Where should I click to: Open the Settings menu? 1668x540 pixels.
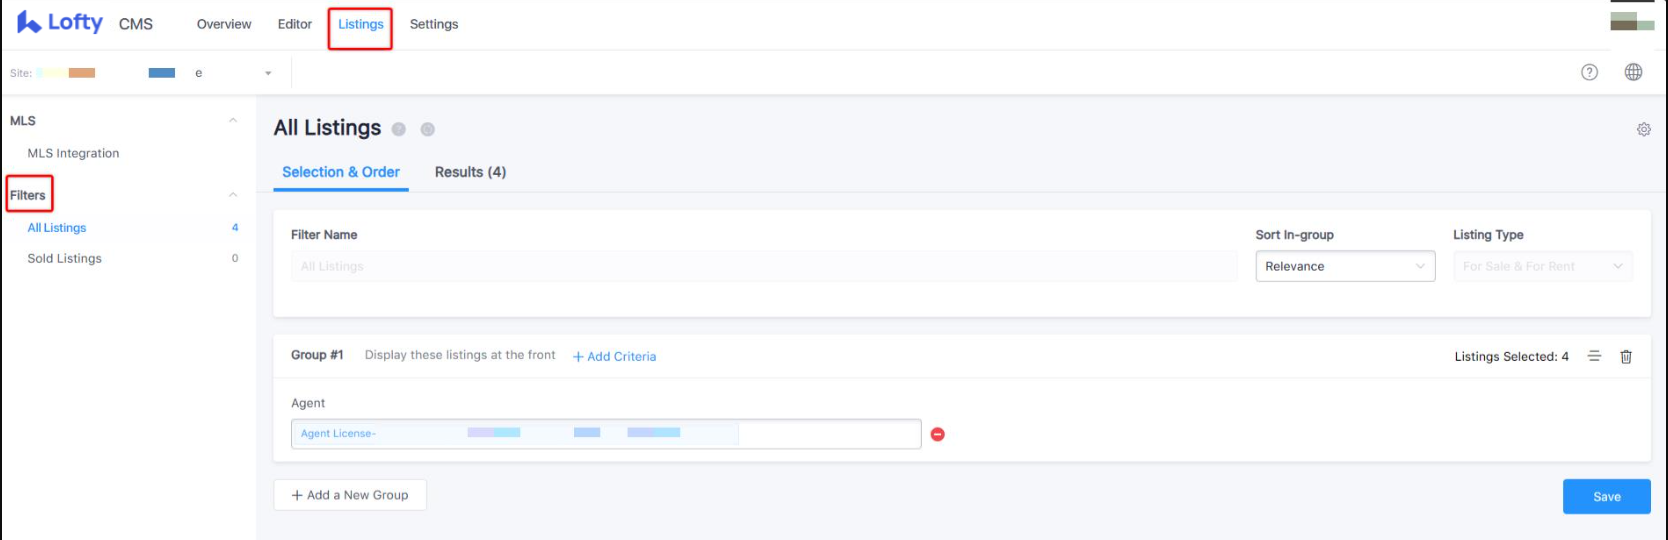click(434, 24)
